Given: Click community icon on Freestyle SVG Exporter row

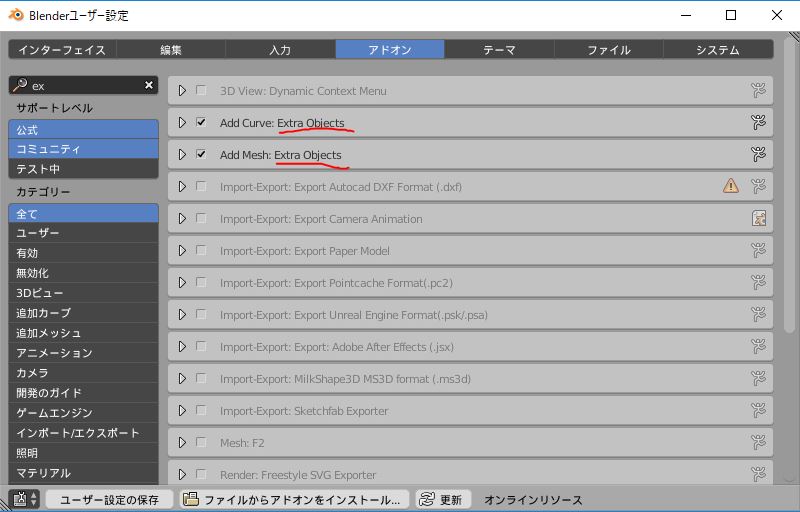Looking at the screenshot, I should click(758, 475).
